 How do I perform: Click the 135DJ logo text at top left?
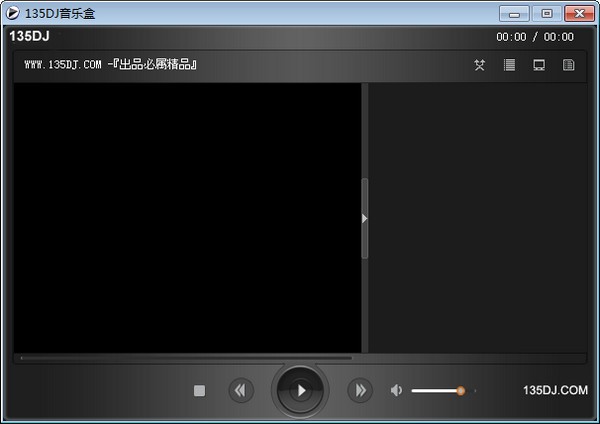(x=29, y=36)
